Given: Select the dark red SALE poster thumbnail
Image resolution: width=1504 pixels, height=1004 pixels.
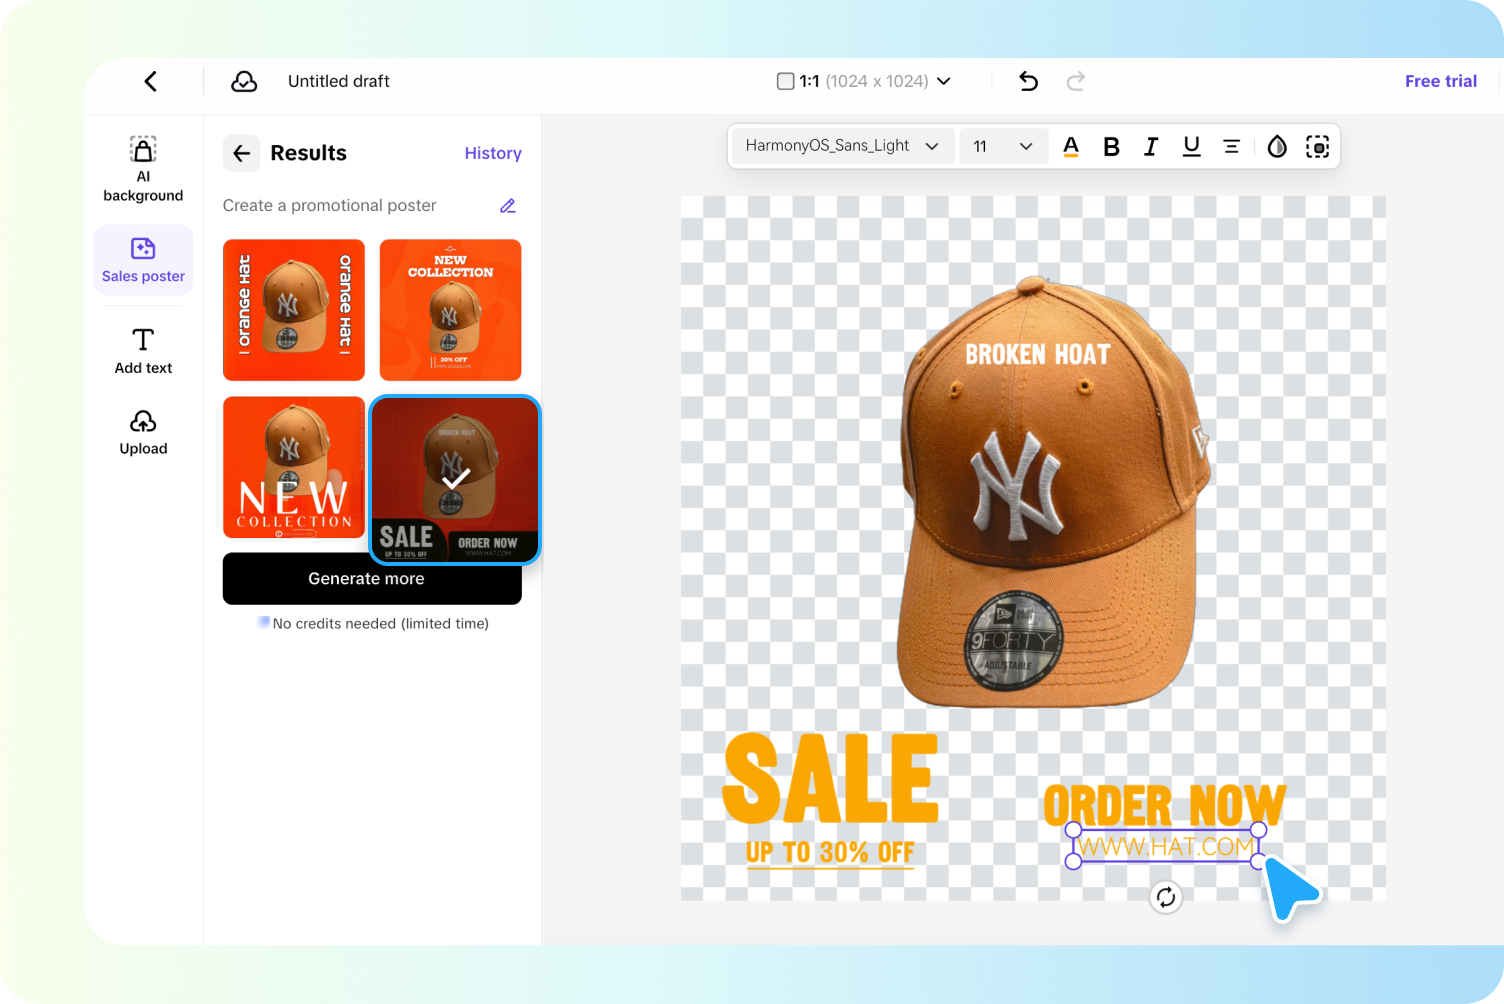Looking at the screenshot, I should pyautogui.click(x=455, y=480).
